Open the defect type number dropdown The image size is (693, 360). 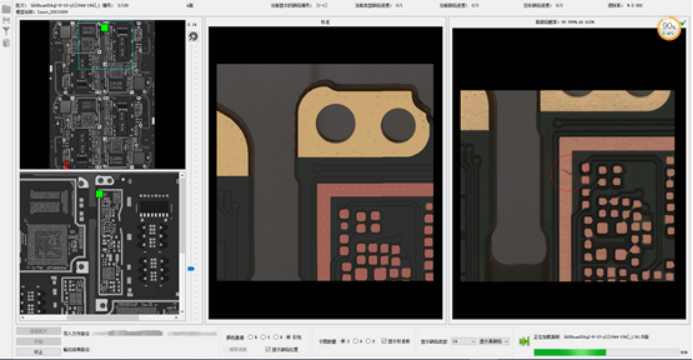463,341
